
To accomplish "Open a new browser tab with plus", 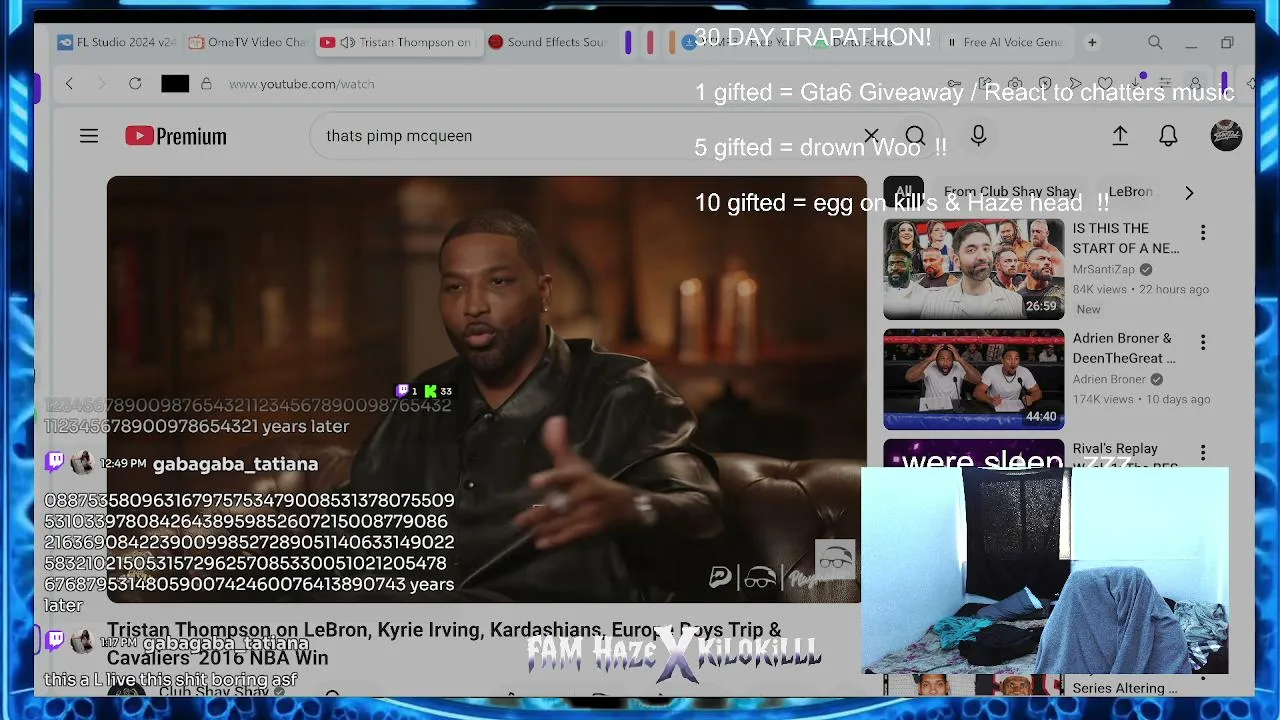I will point(1092,43).
